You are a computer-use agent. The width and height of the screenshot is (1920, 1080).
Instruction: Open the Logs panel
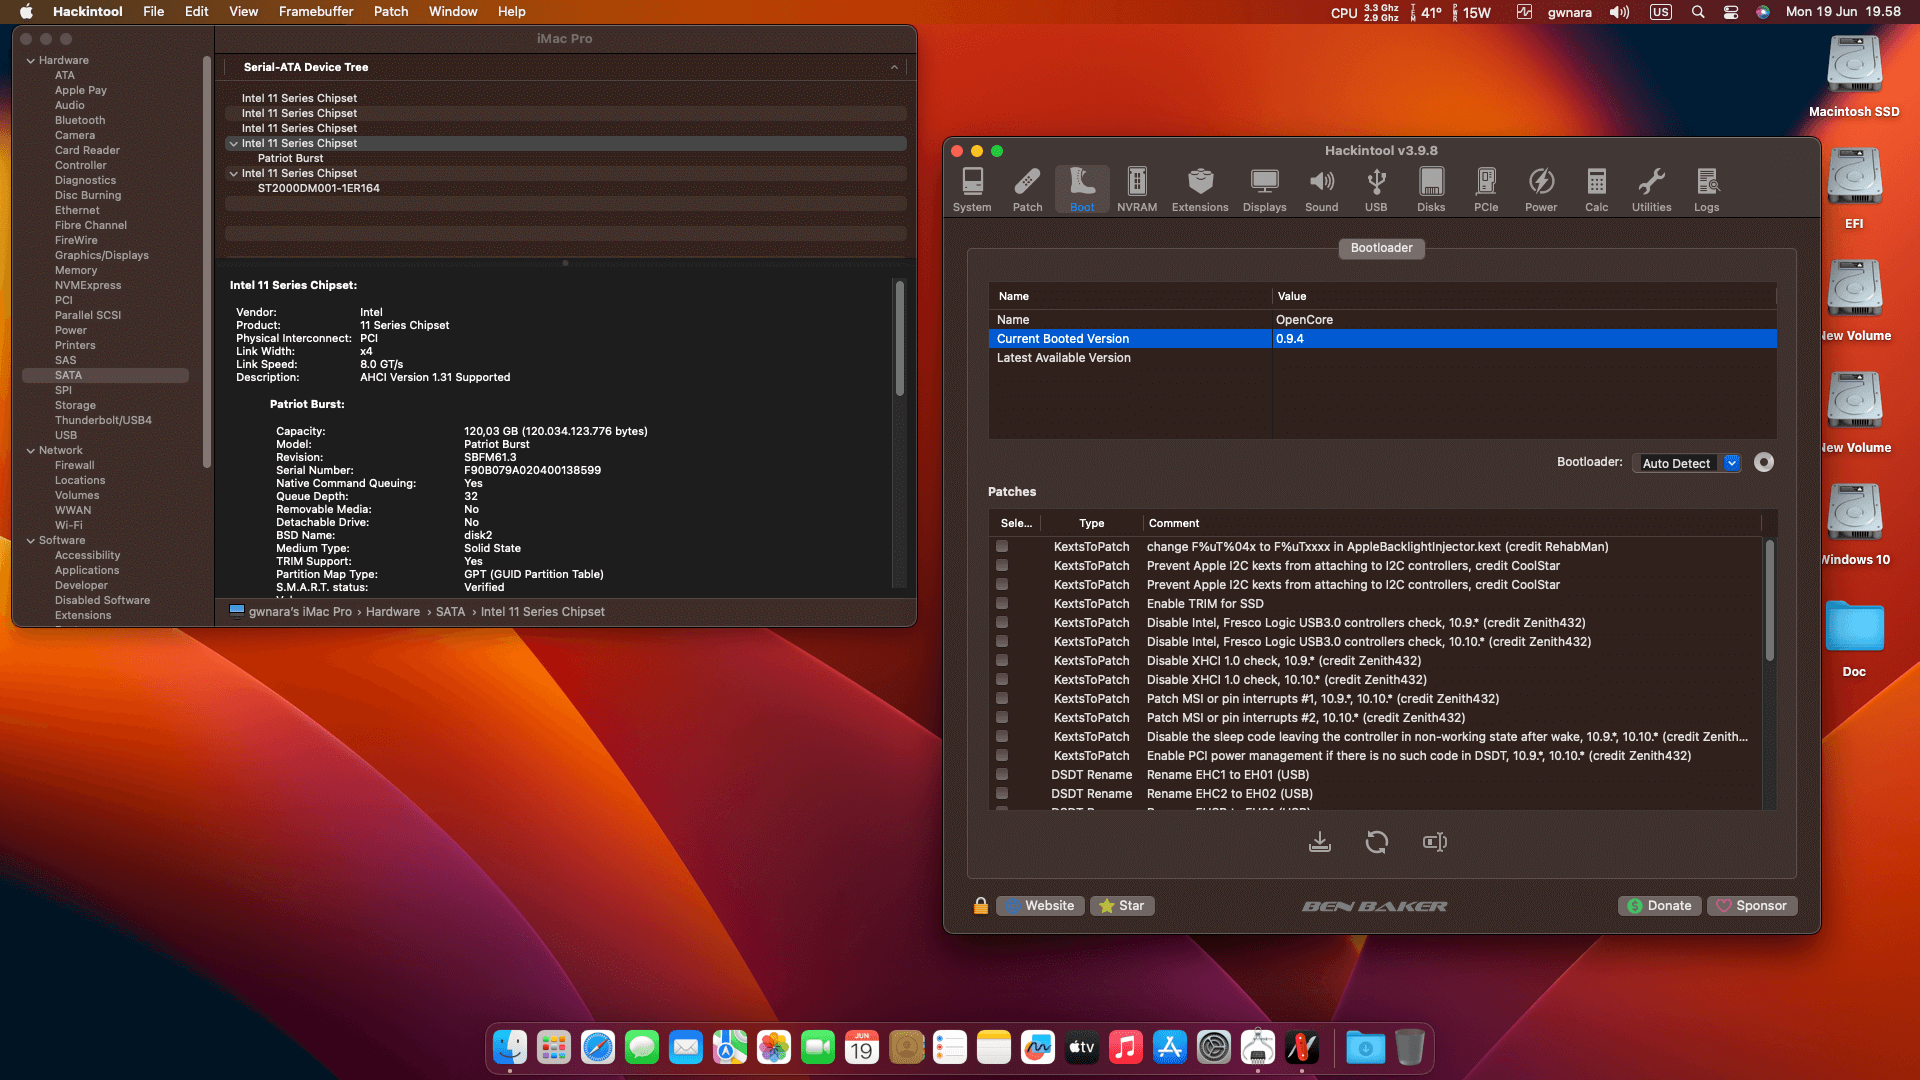pos(1707,189)
